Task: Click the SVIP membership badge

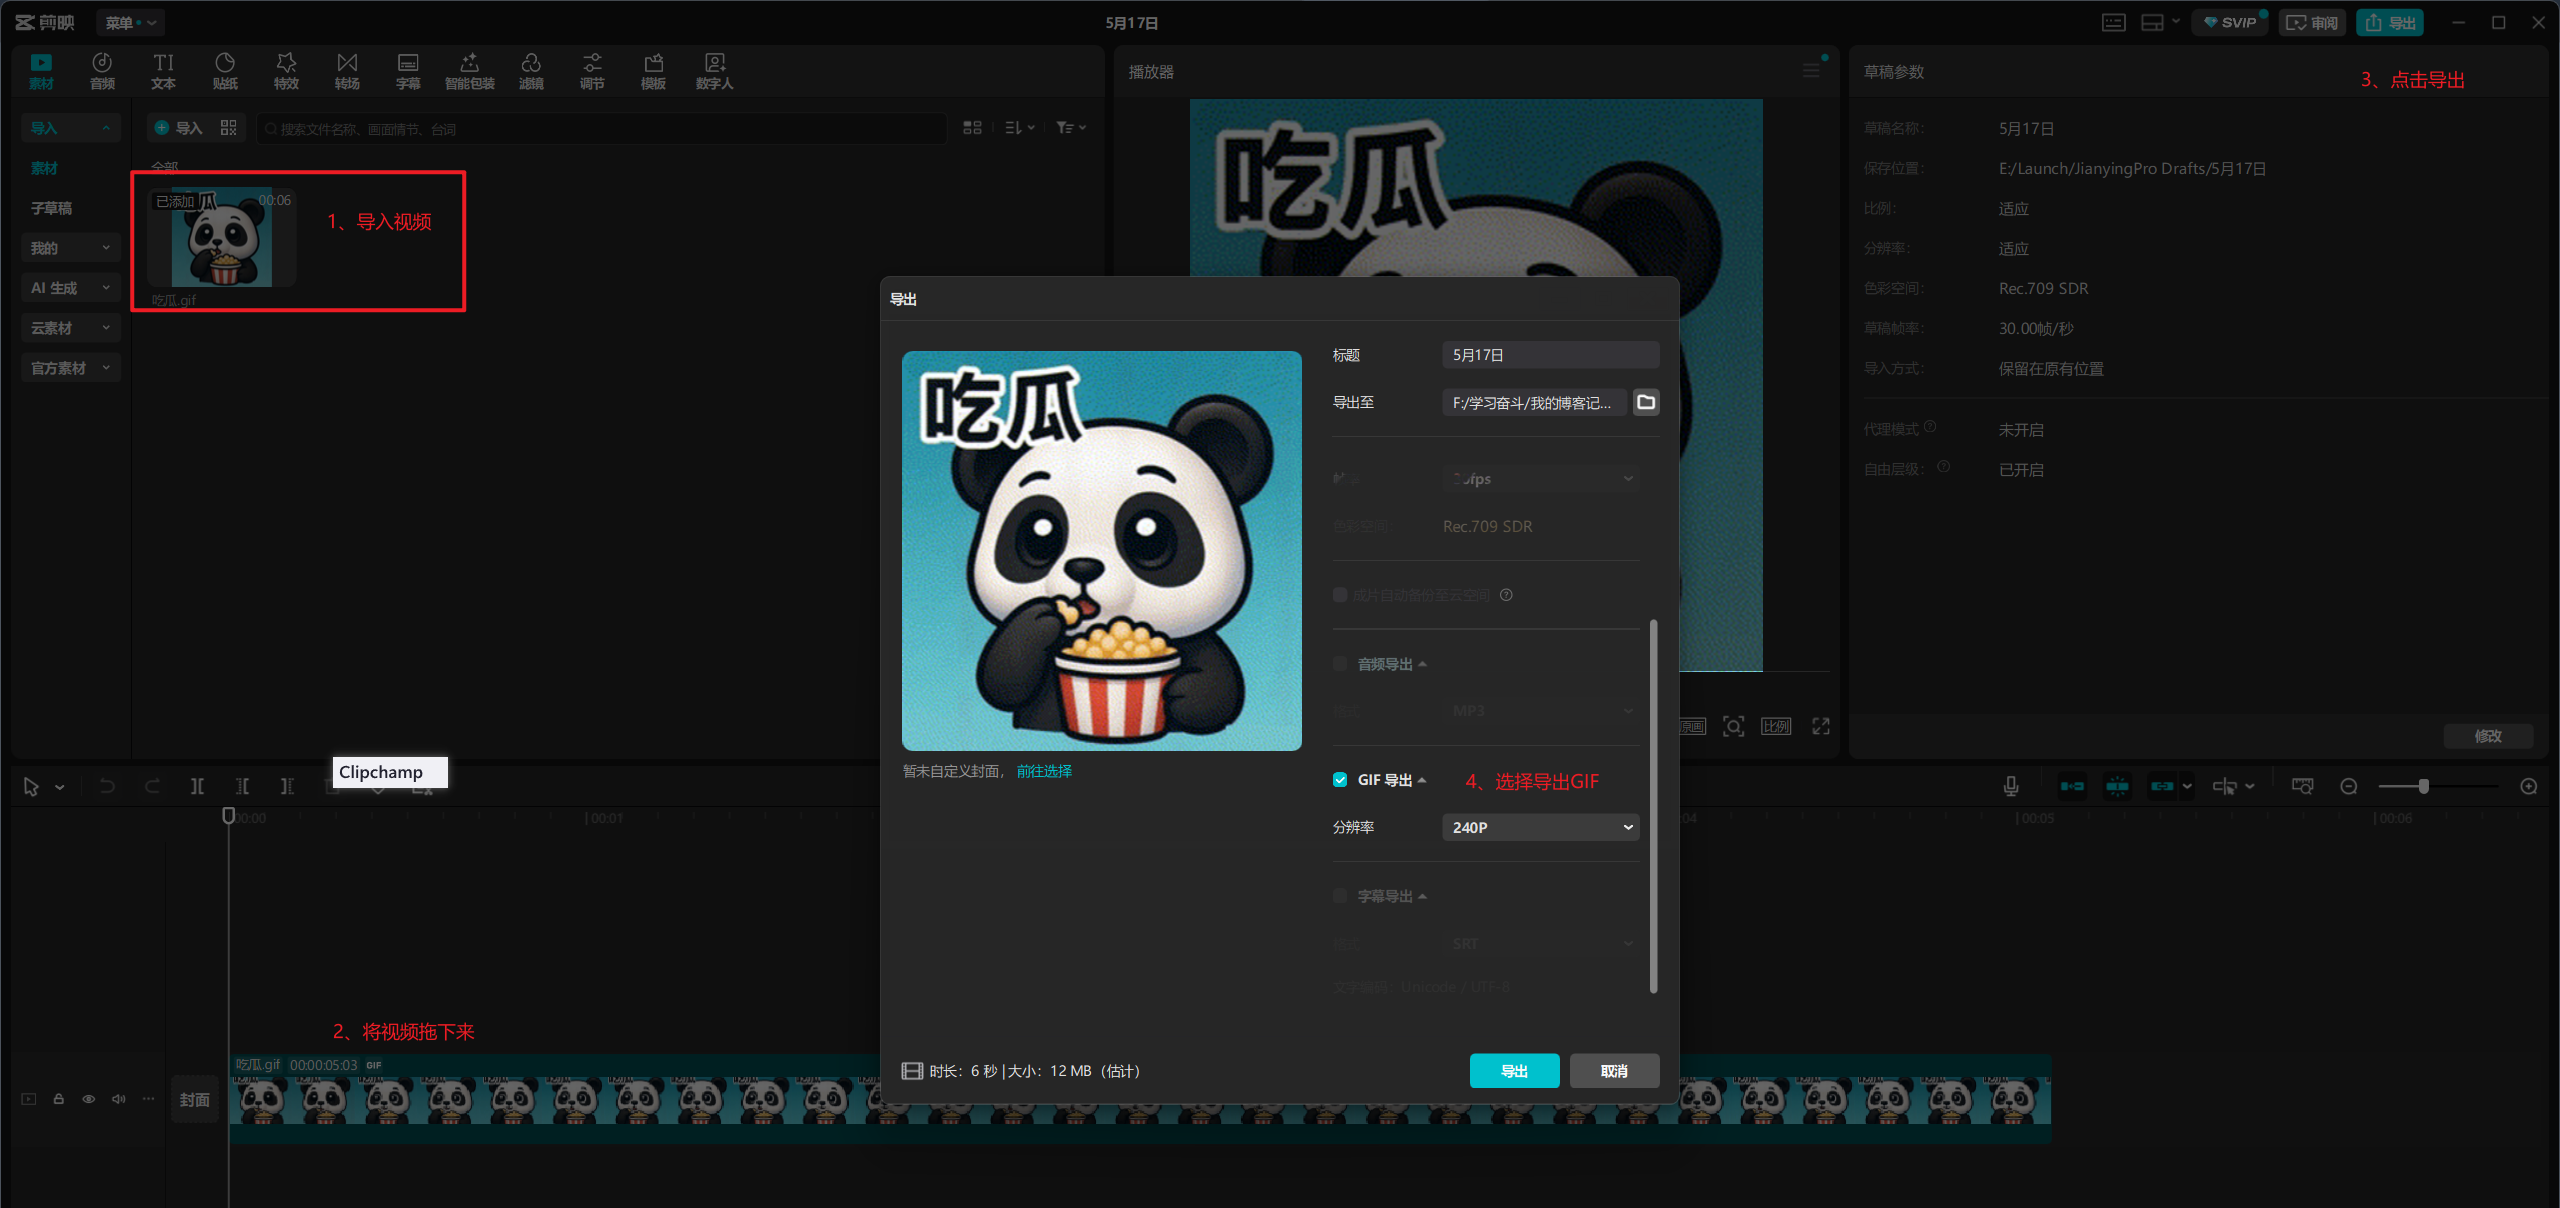Action: 2230,22
